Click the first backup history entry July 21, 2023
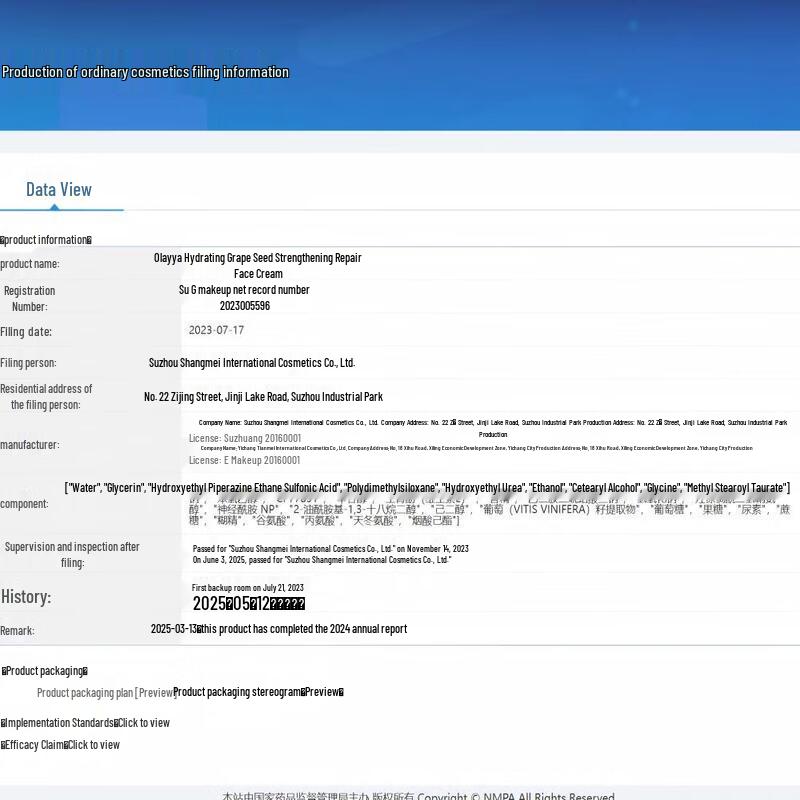The width and height of the screenshot is (800, 800). coord(248,588)
